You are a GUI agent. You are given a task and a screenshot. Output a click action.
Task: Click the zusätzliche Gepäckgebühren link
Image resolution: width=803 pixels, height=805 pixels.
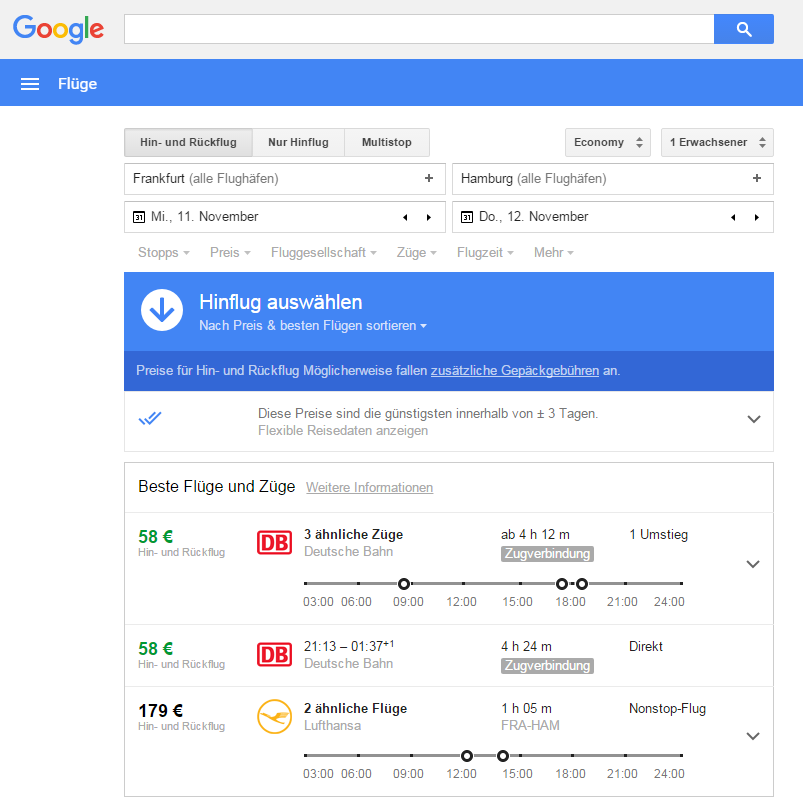click(x=515, y=371)
